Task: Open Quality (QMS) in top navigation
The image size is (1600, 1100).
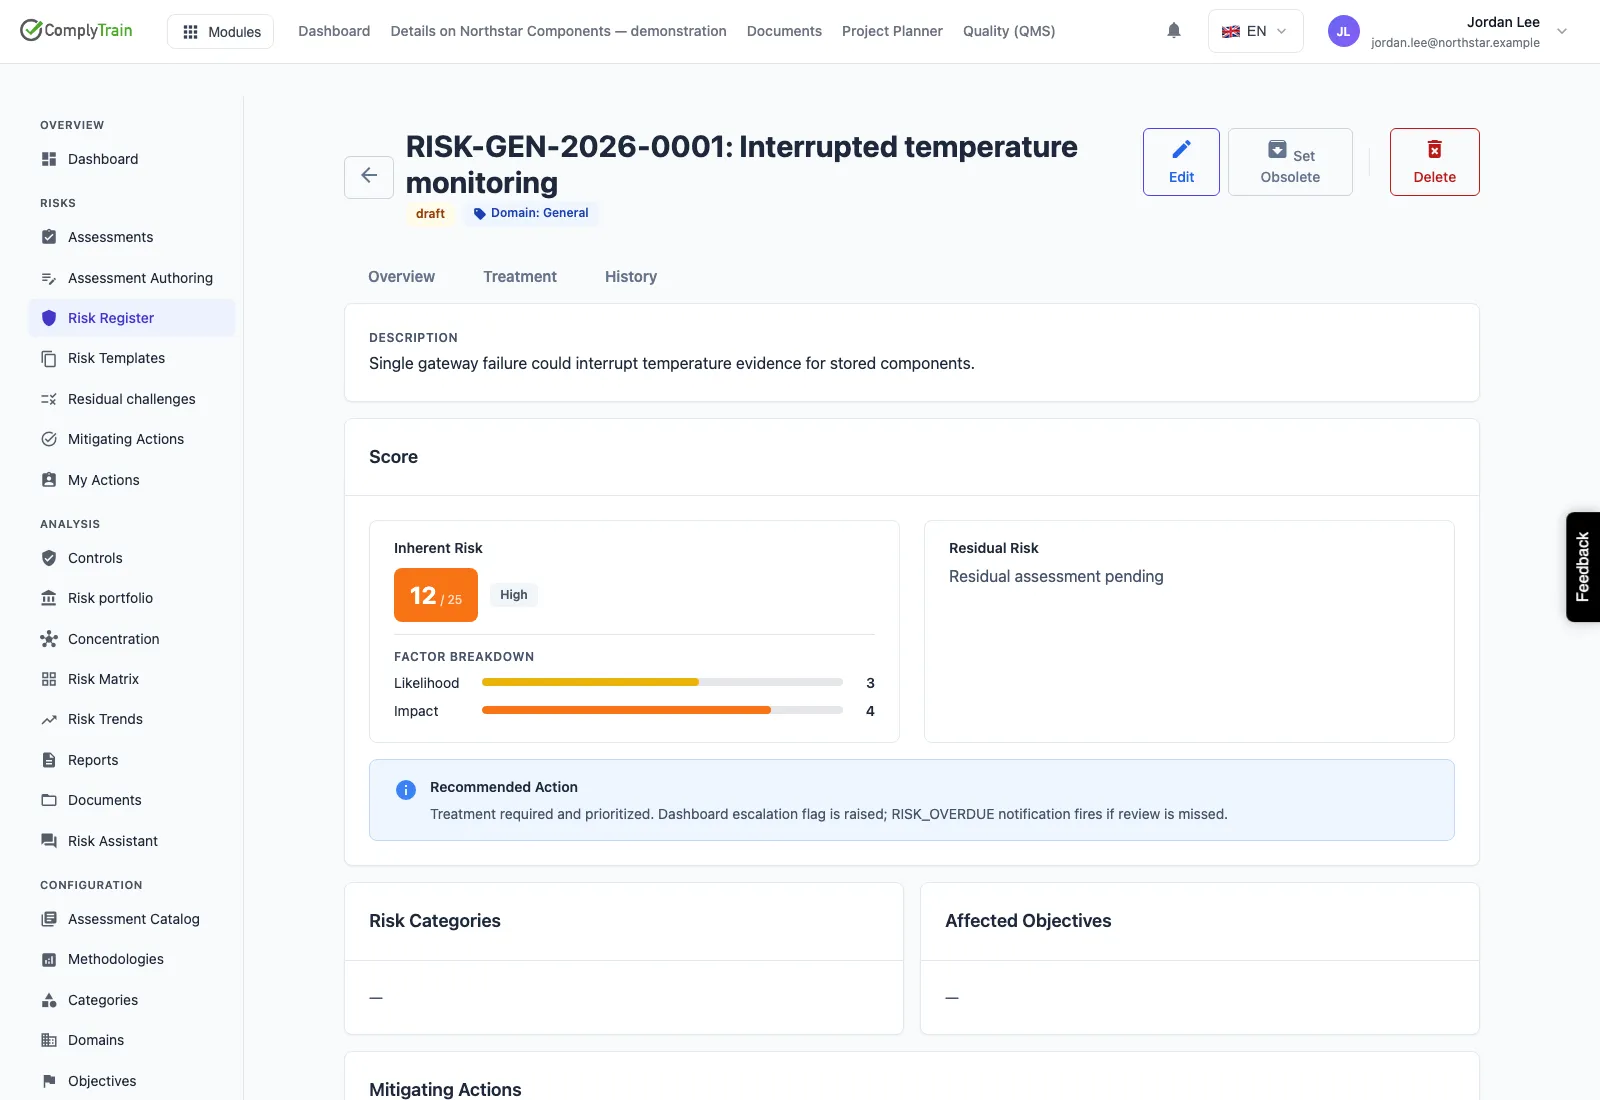Action: tap(1009, 31)
